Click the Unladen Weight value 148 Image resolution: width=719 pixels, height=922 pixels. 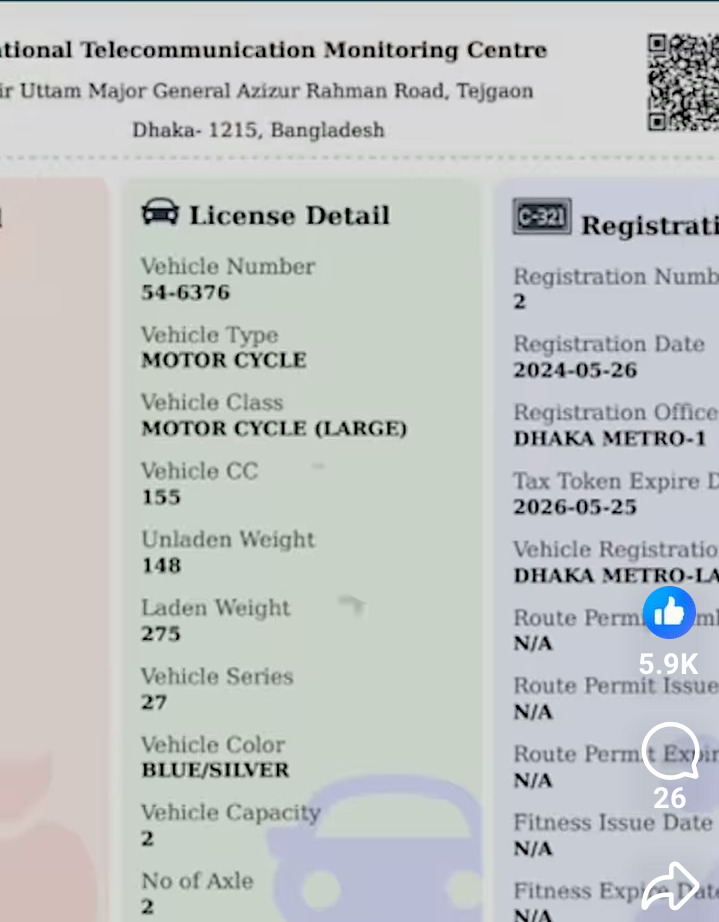[161, 565]
